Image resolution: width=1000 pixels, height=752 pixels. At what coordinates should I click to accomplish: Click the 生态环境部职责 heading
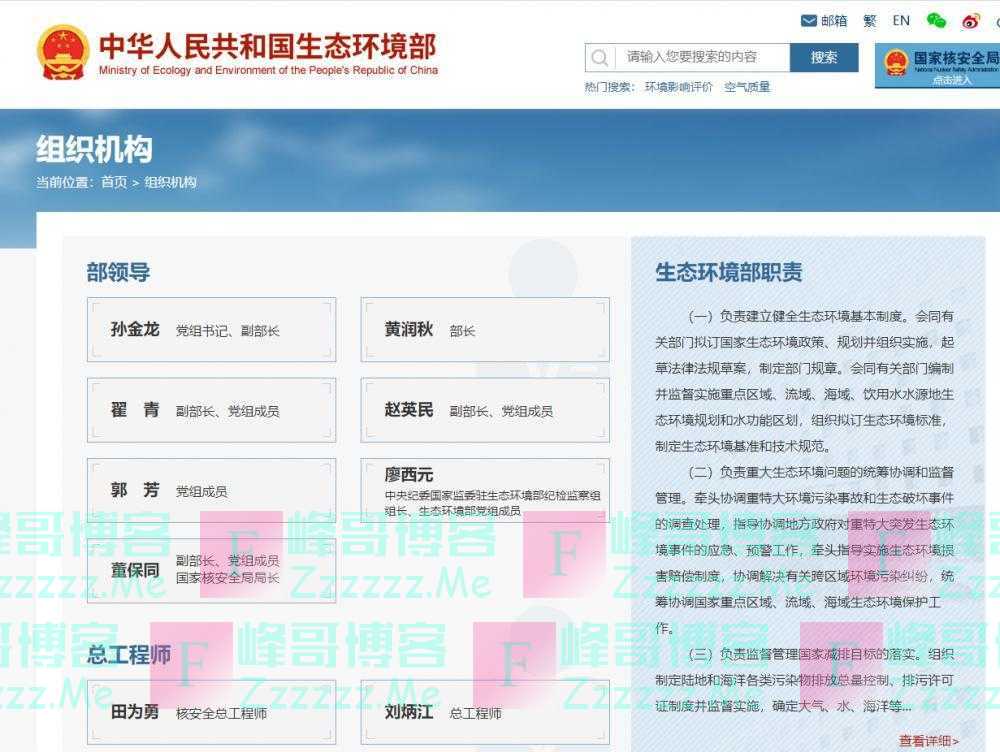point(729,272)
